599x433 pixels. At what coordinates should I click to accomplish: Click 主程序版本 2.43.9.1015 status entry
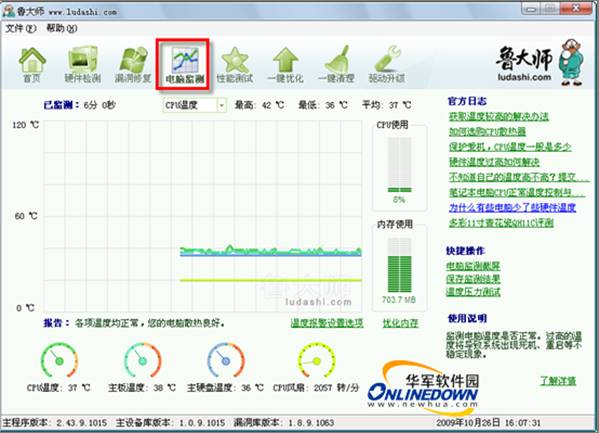55,423
